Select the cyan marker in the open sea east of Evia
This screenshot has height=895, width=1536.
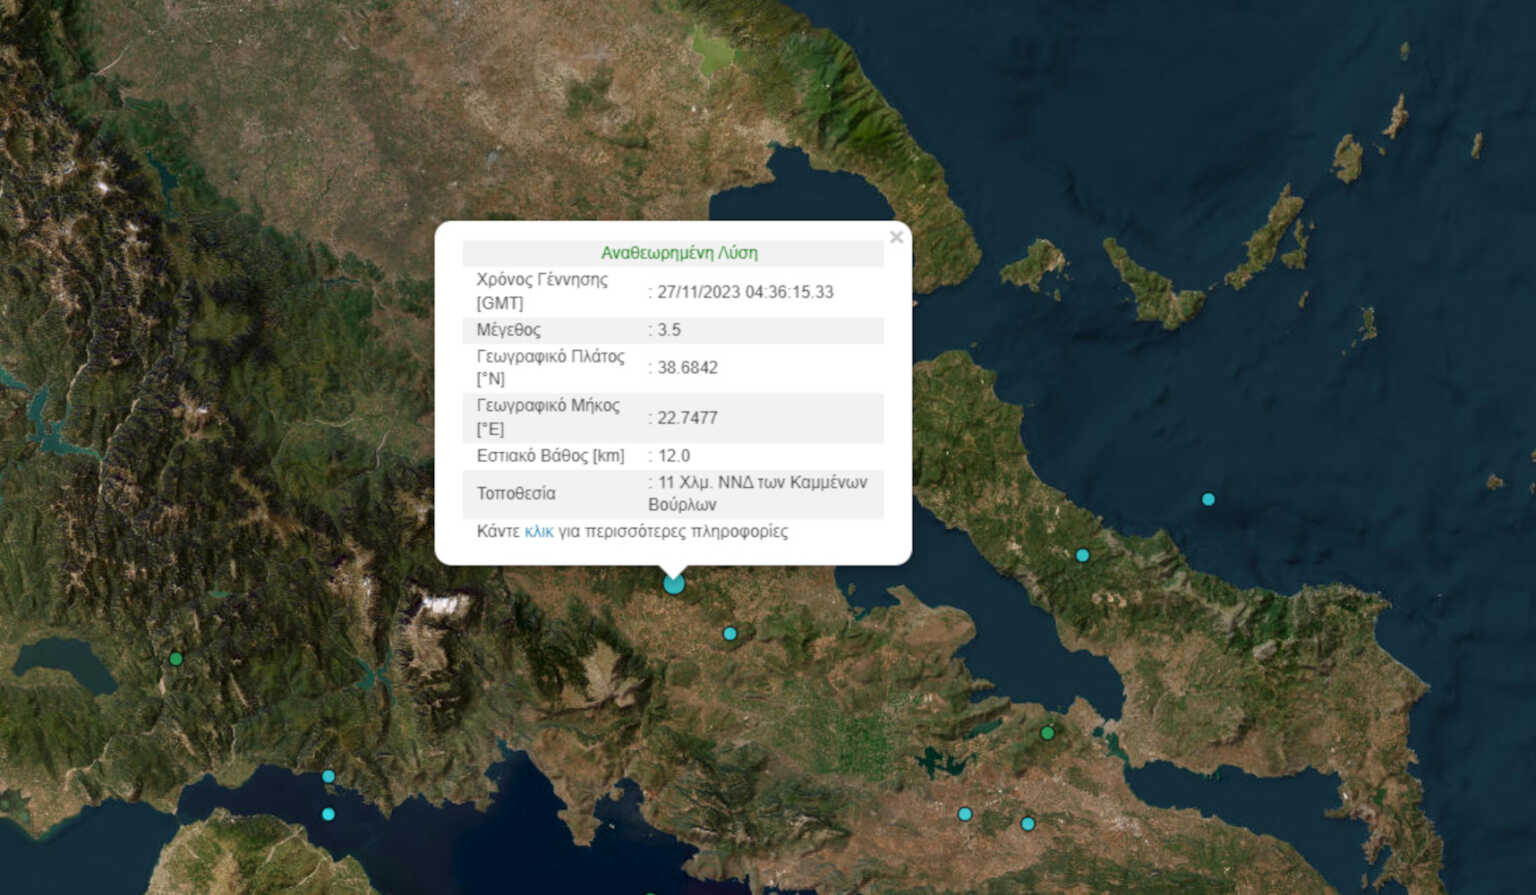(1208, 499)
